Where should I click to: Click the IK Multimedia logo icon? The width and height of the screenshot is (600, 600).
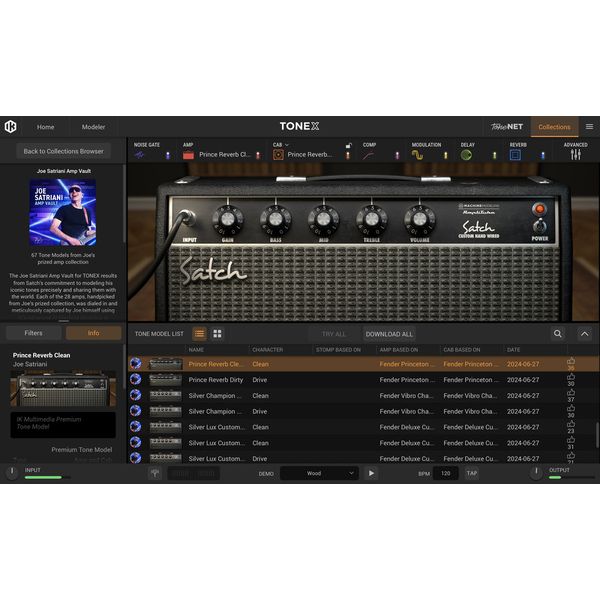click(11, 127)
